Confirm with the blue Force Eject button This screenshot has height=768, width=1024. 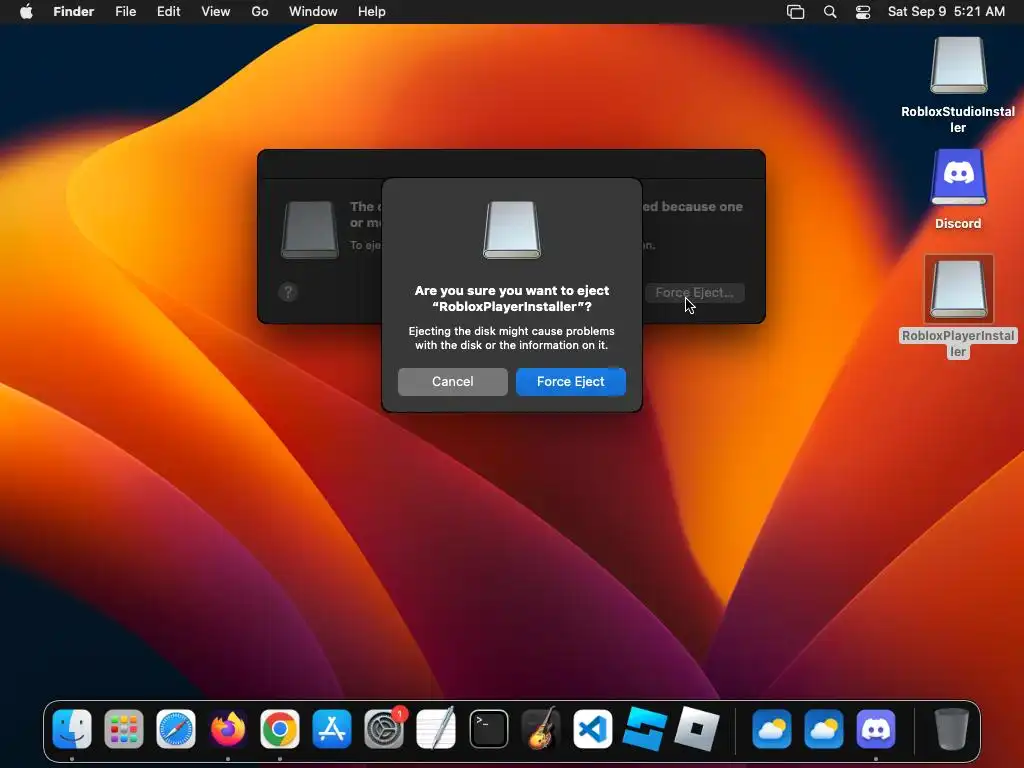point(571,381)
